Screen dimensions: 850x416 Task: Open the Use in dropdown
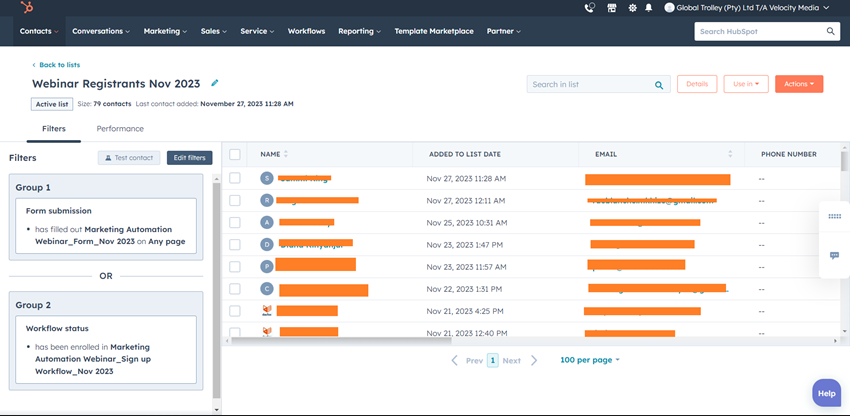click(x=746, y=84)
